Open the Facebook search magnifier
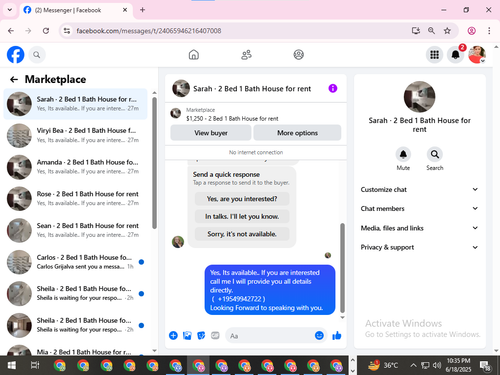Image resolution: width=500 pixels, height=375 pixels. point(37,55)
